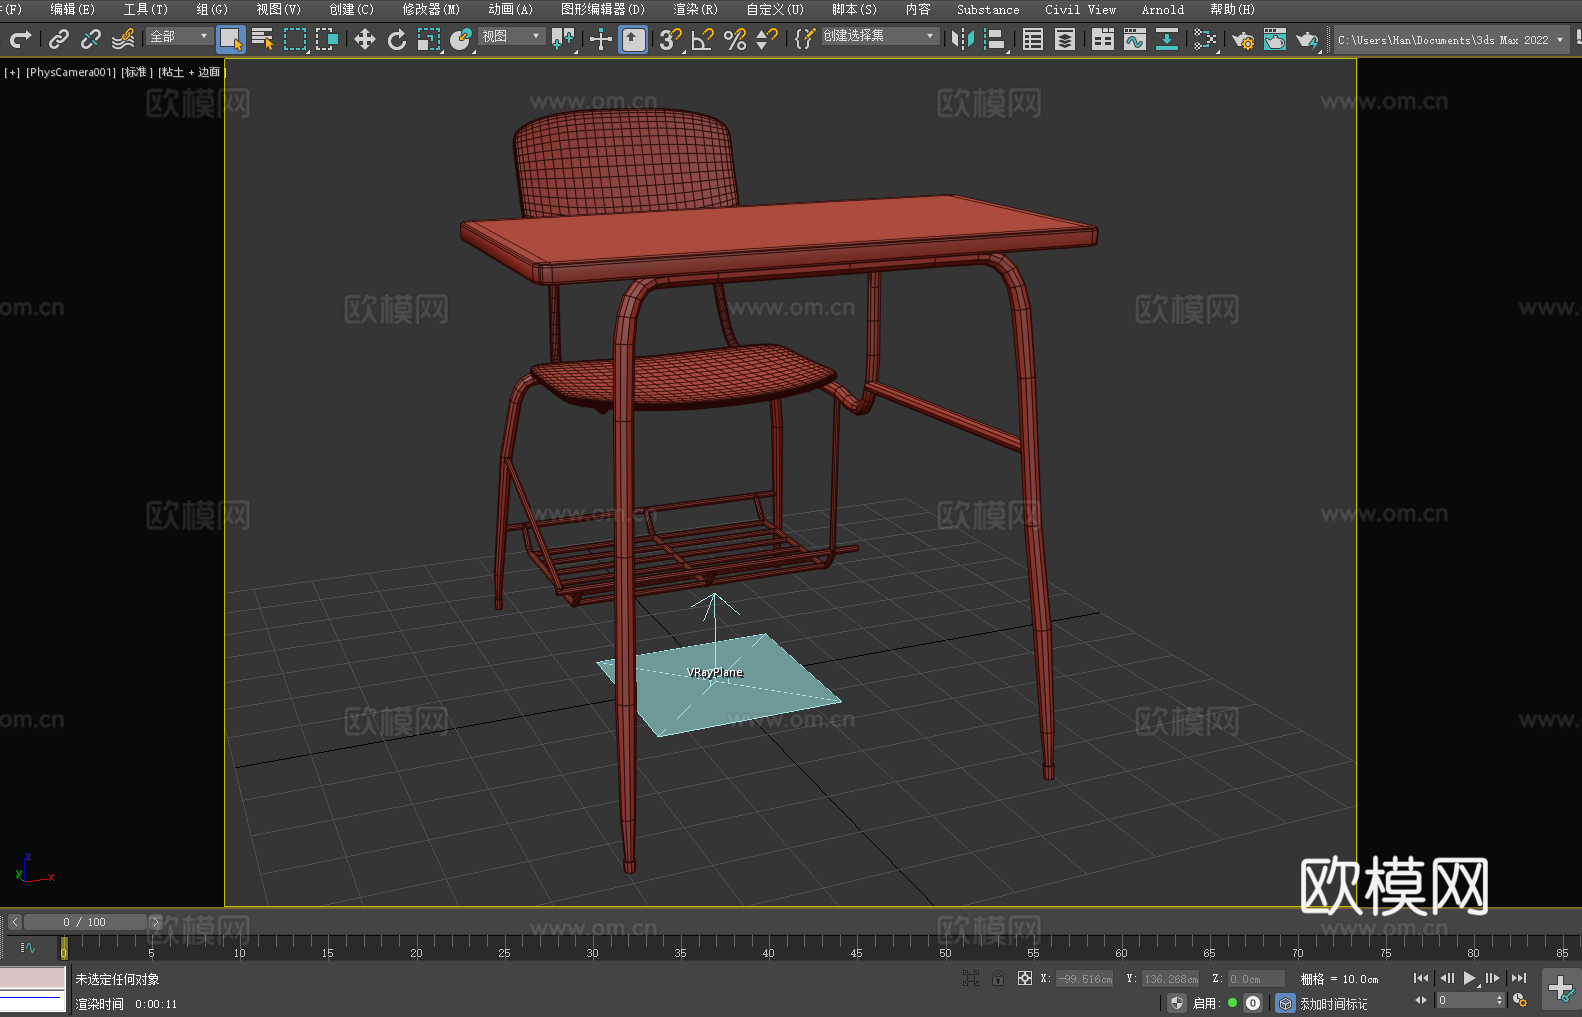Open the 修改器(M) menu
1582x1017 pixels.
coord(431,9)
